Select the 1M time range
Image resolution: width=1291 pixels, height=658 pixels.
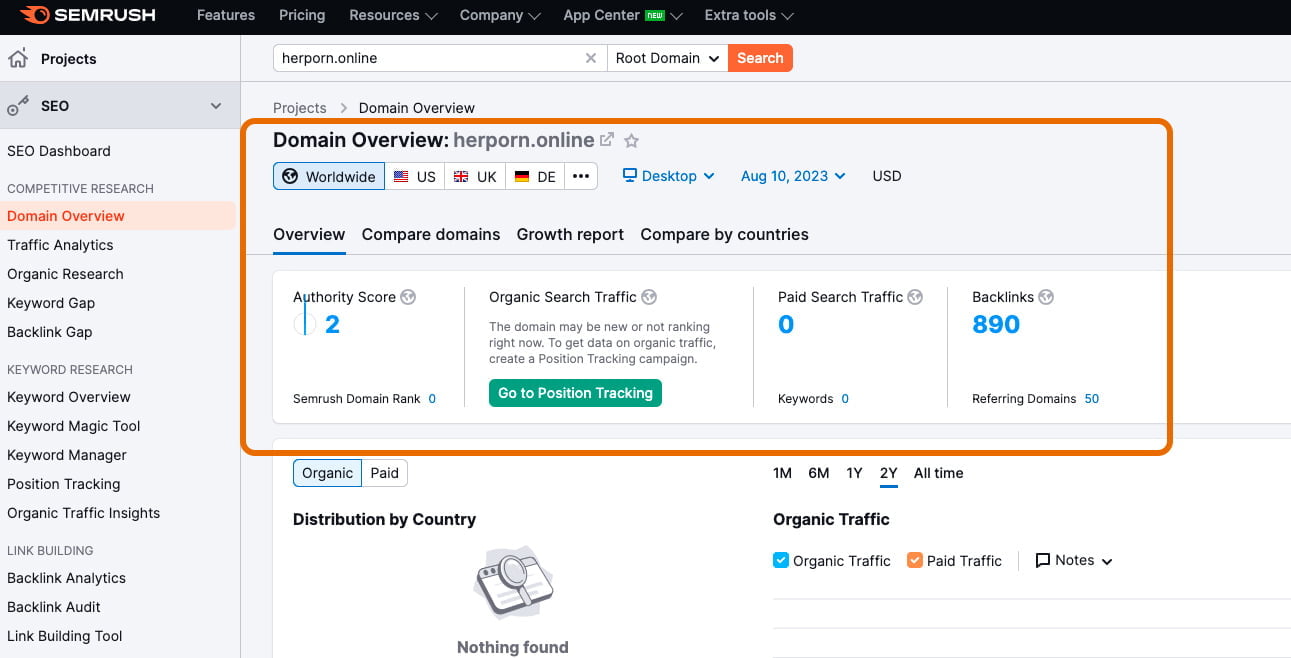click(x=783, y=473)
